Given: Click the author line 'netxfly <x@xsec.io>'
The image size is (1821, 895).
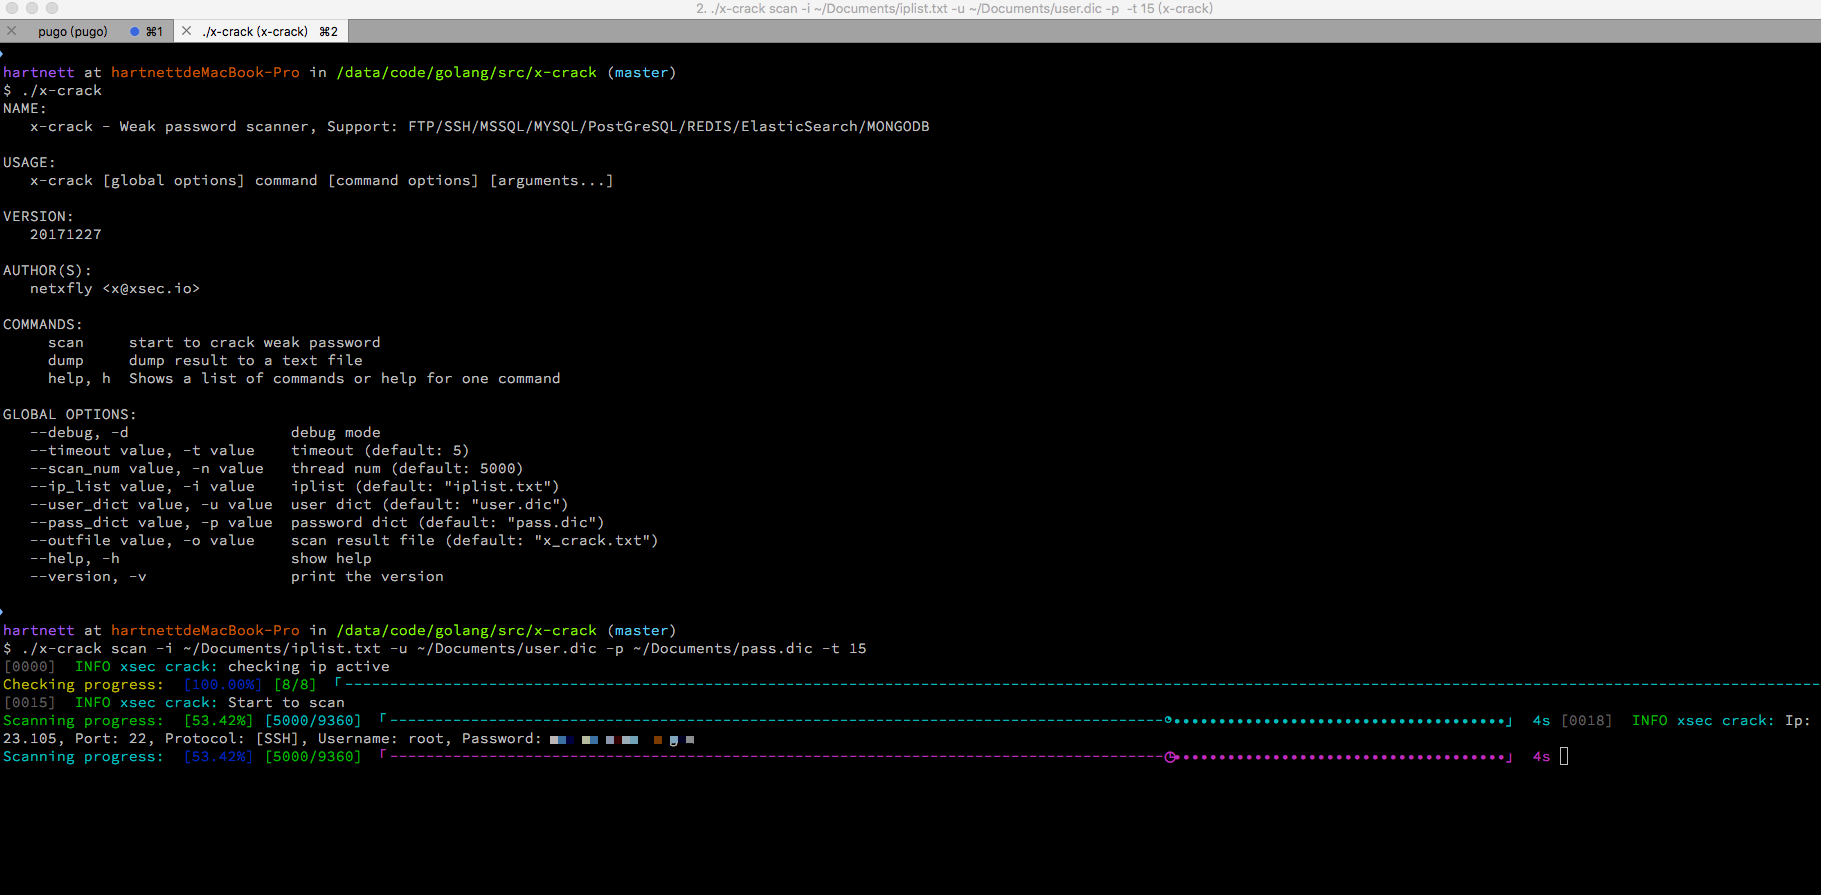Looking at the screenshot, I should pyautogui.click(x=114, y=288).
